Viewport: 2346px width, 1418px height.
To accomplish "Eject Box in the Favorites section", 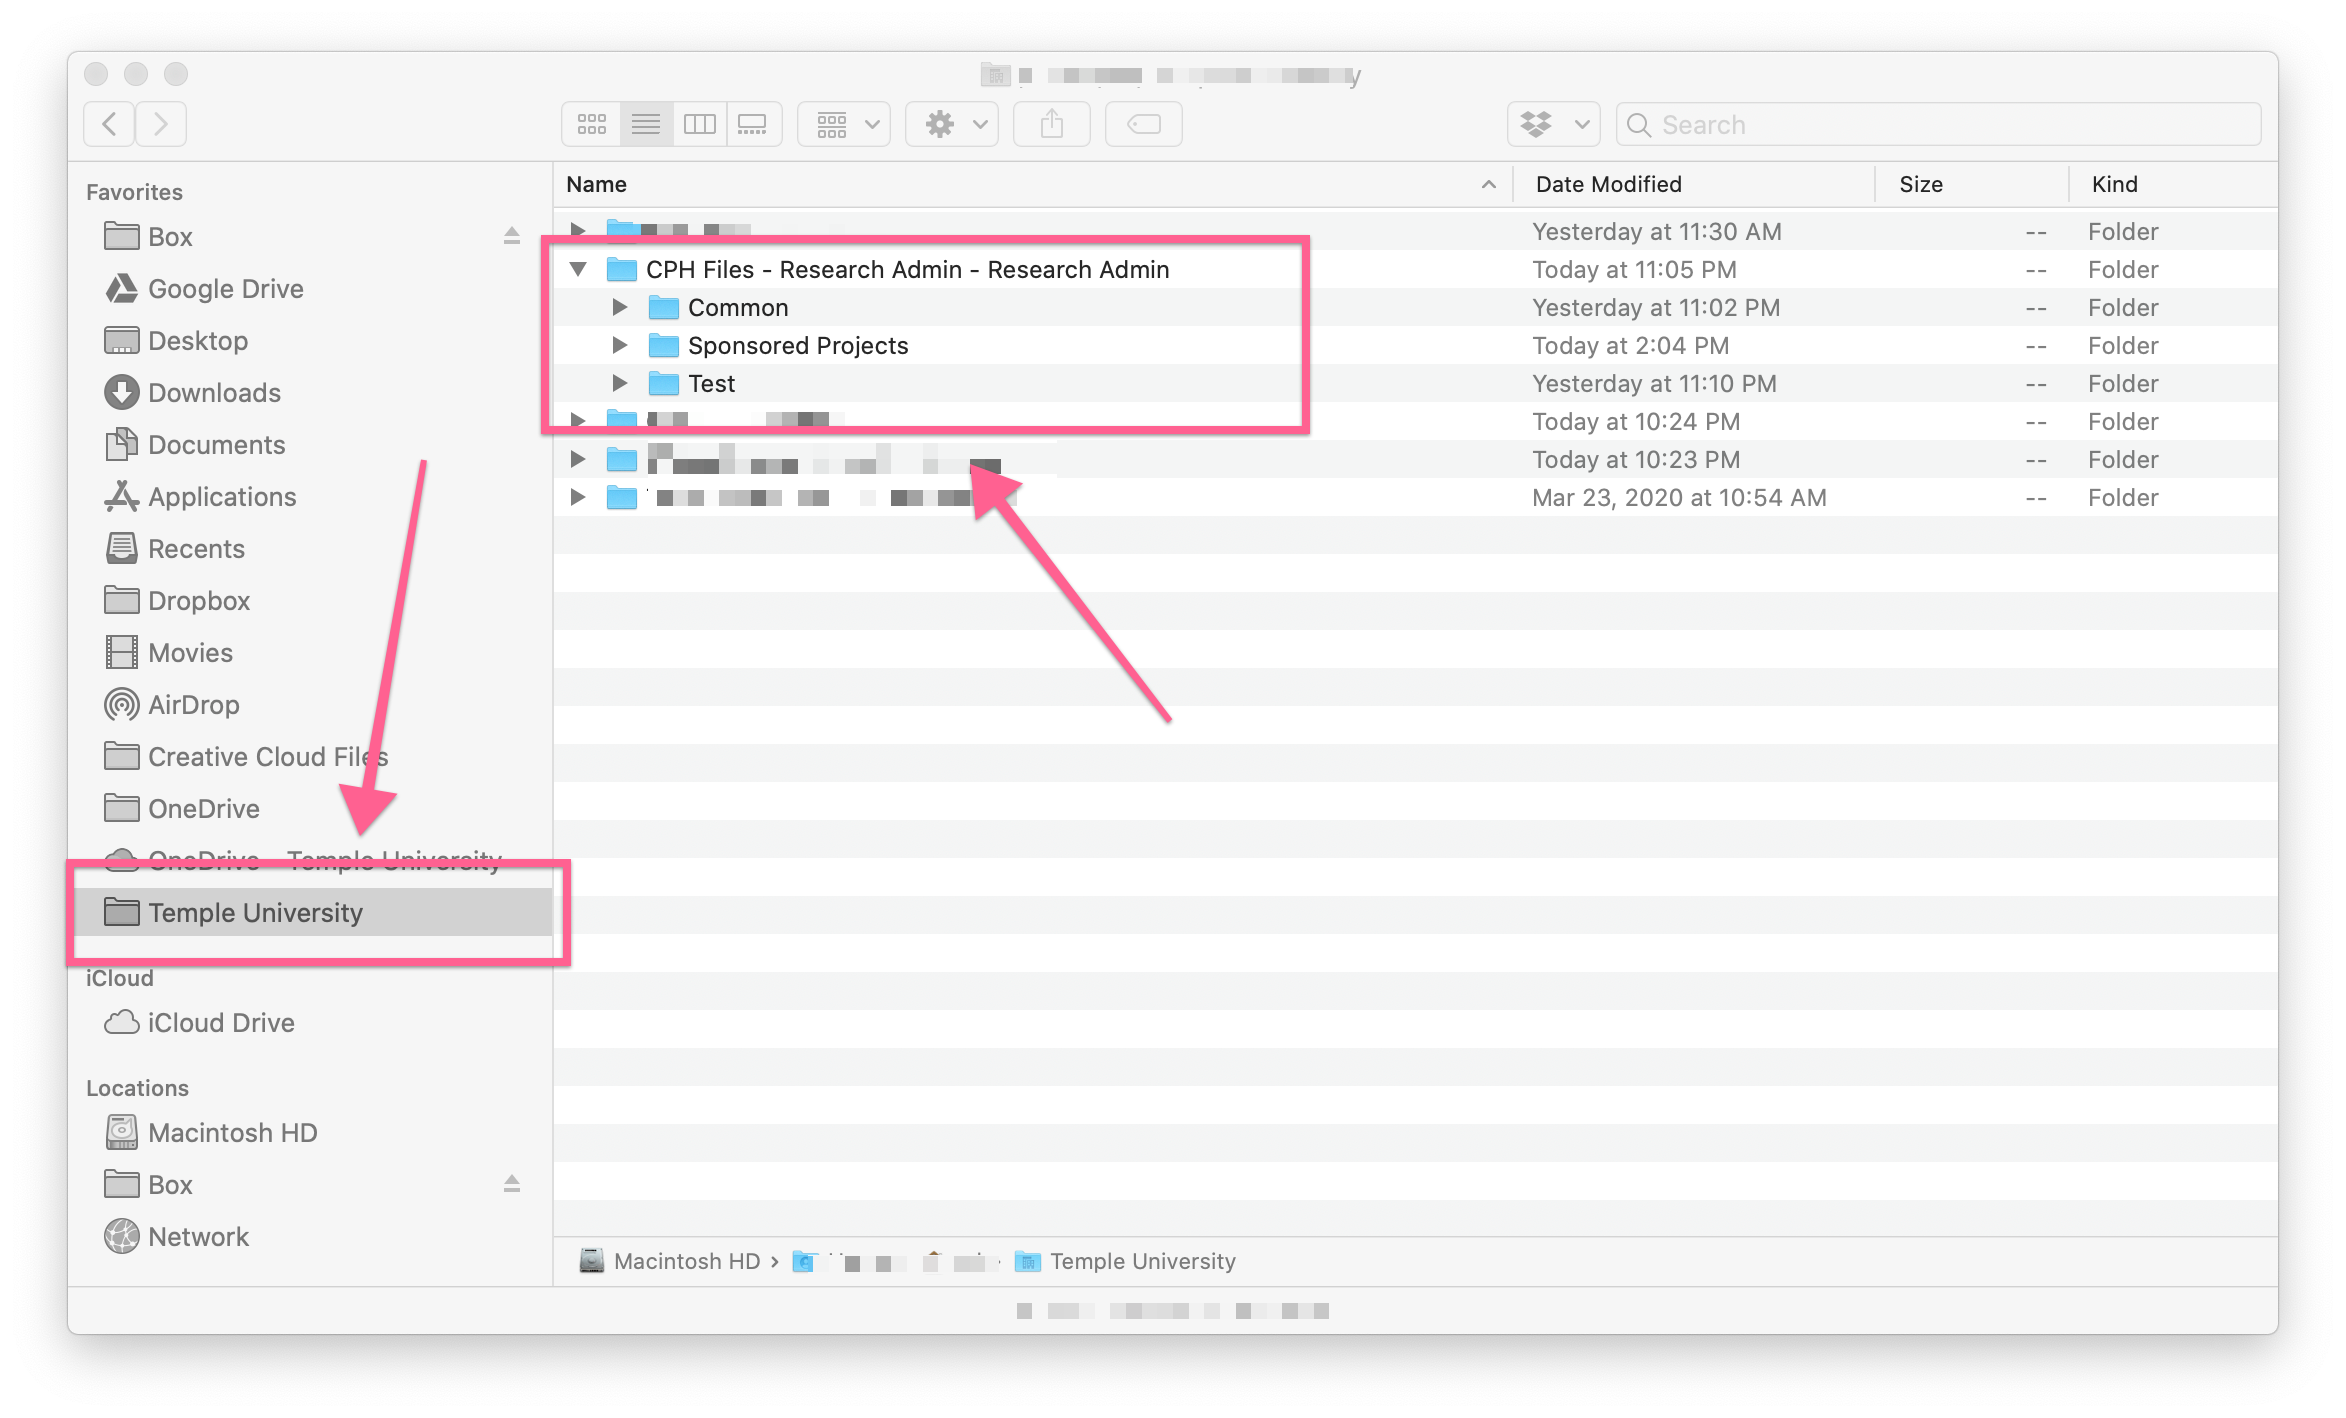I will click(511, 236).
